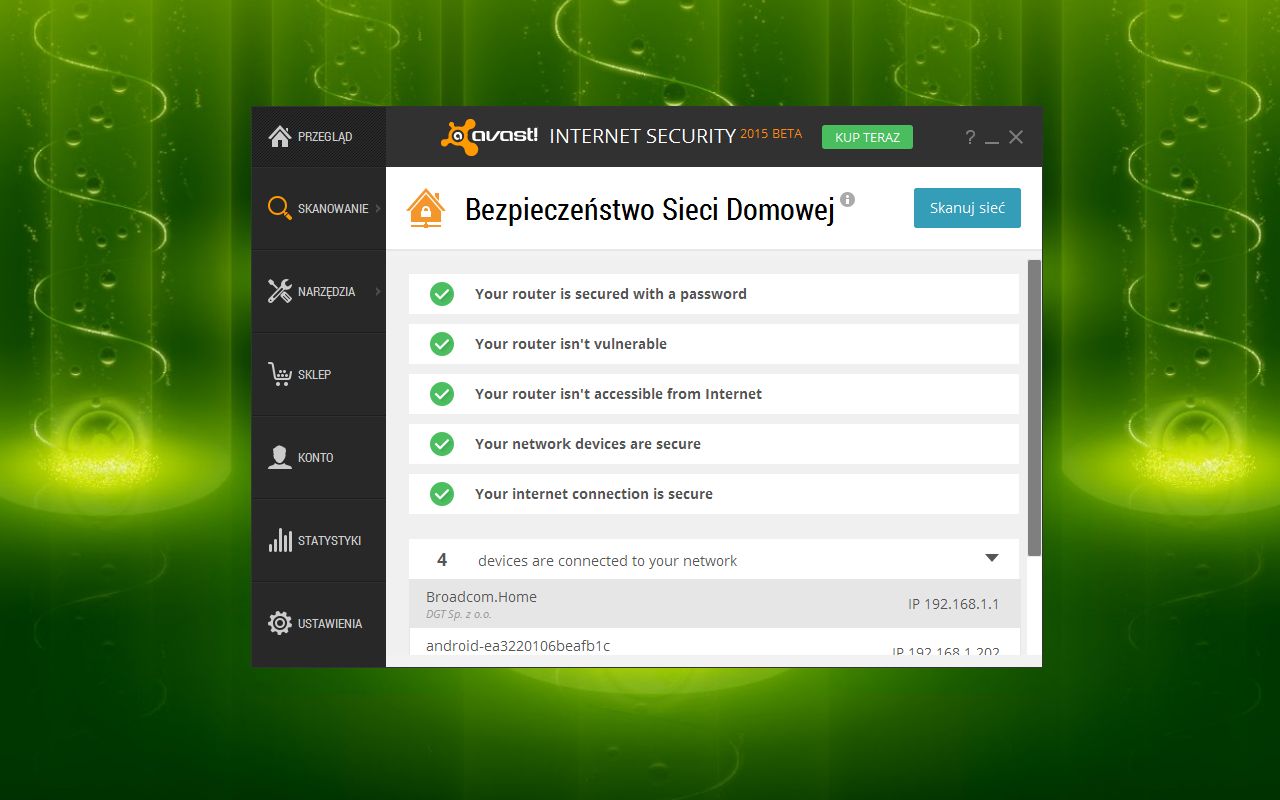The height and width of the screenshot is (800, 1280).
Task: Click the Avast logo in the title bar
Action: [490, 137]
